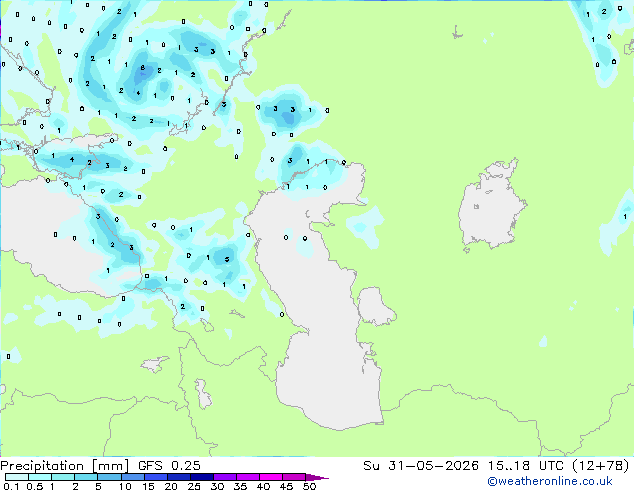The image size is (634, 490).
Task: Click the "15..18 UTC" time range
Action: click(525, 465)
